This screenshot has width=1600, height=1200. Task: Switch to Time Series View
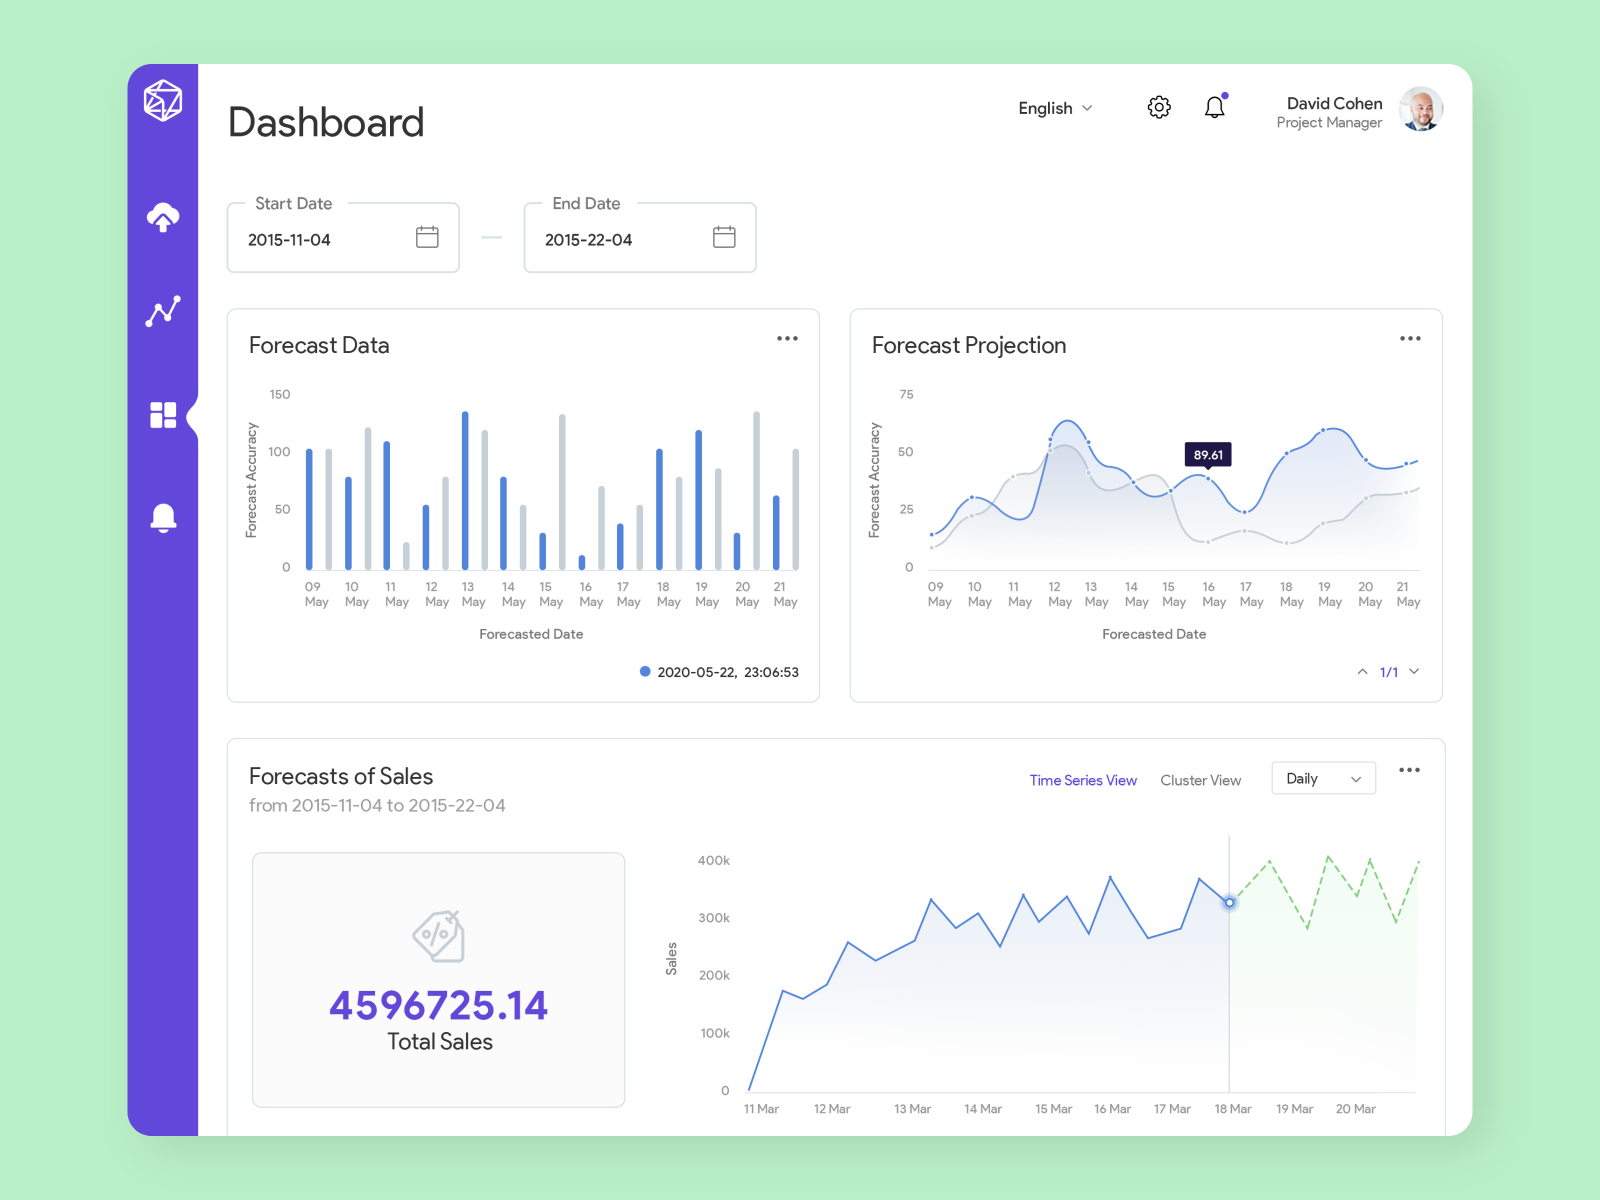coord(1083,780)
